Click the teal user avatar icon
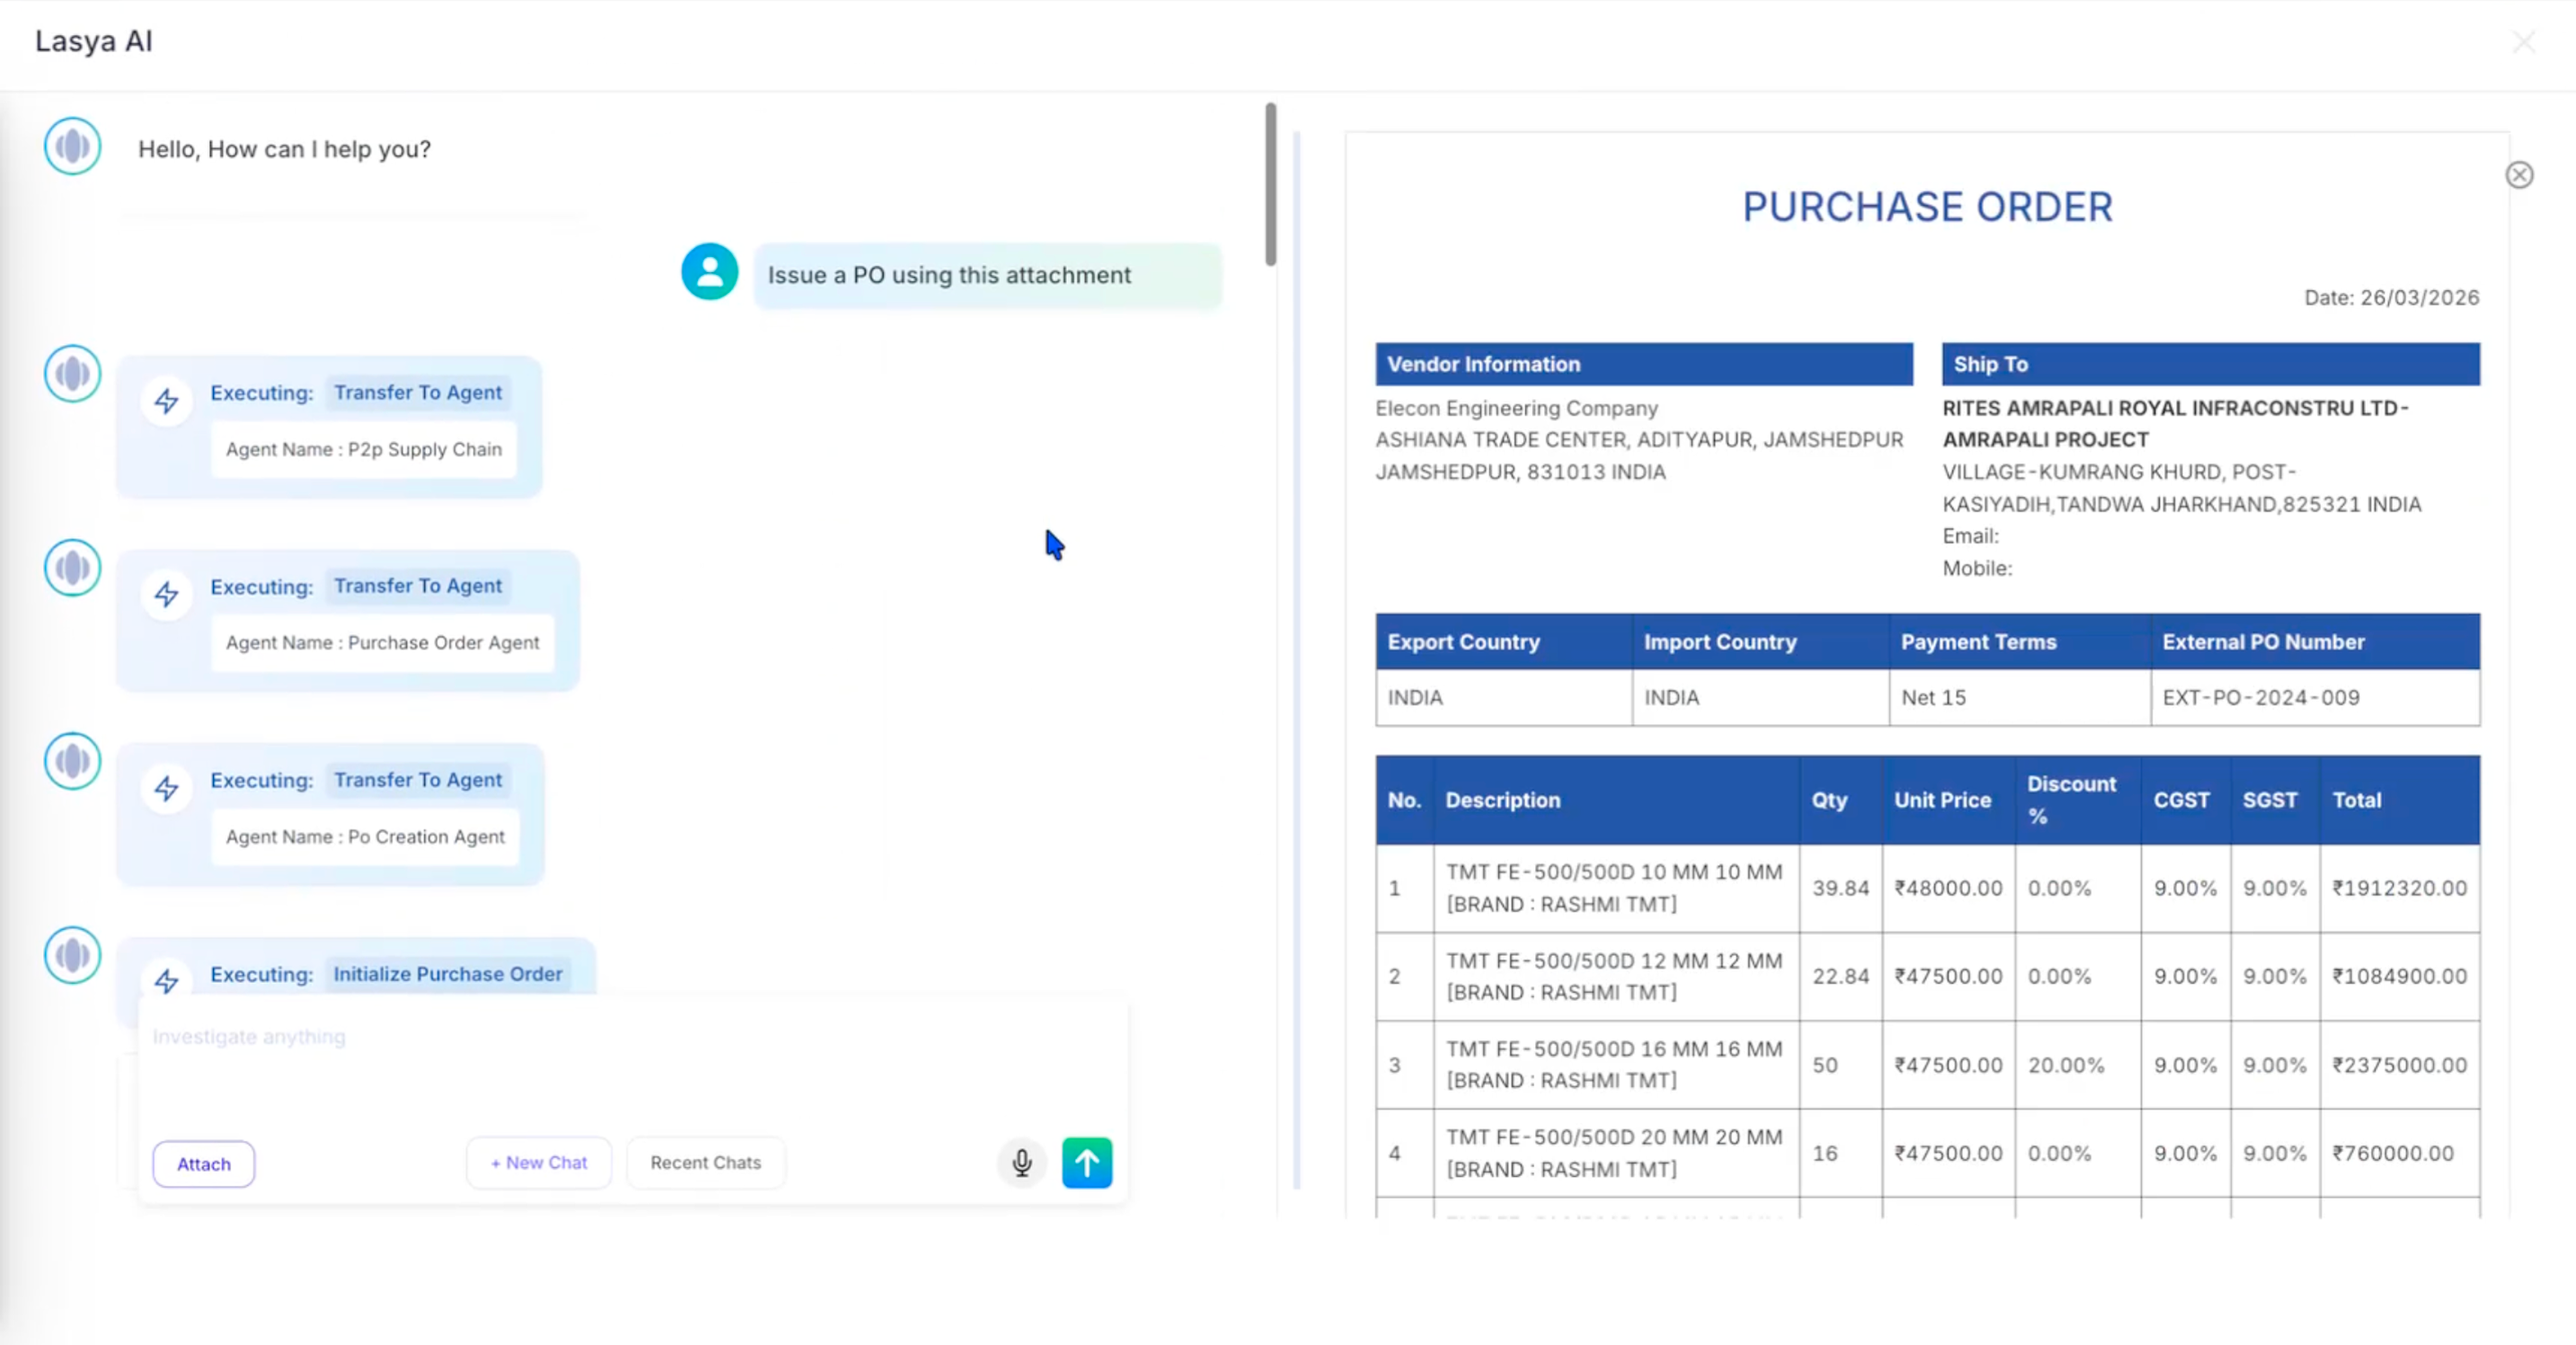This screenshot has height=1345, width=2576. [x=708, y=271]
